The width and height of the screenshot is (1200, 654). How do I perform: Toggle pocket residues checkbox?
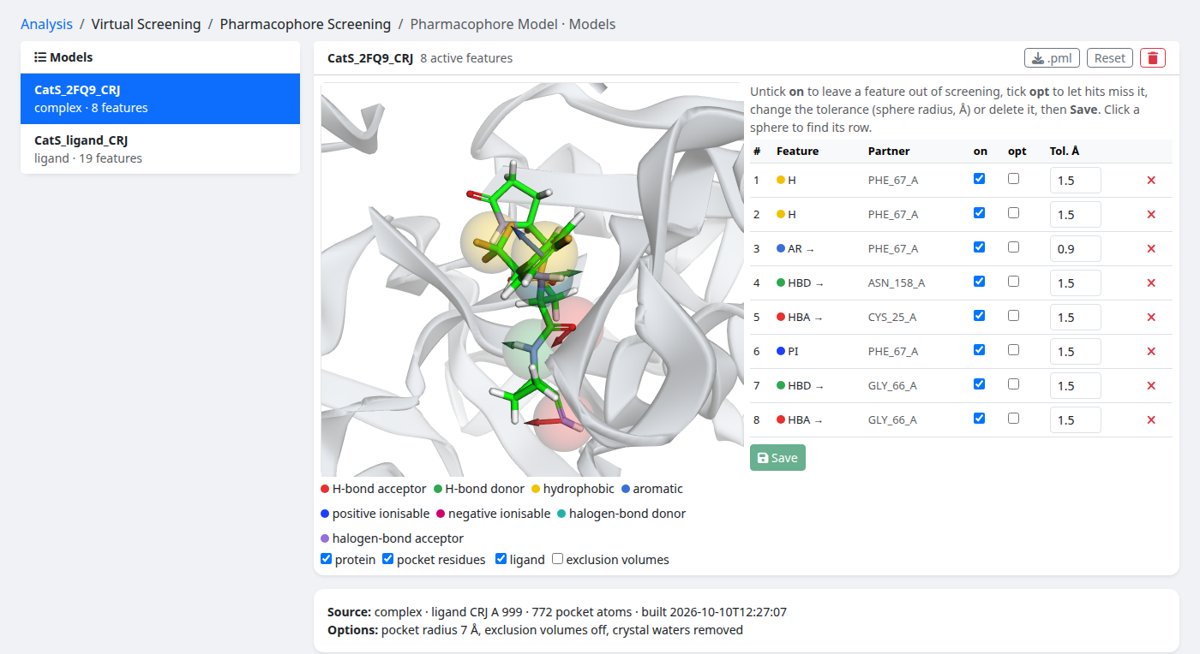388,559
